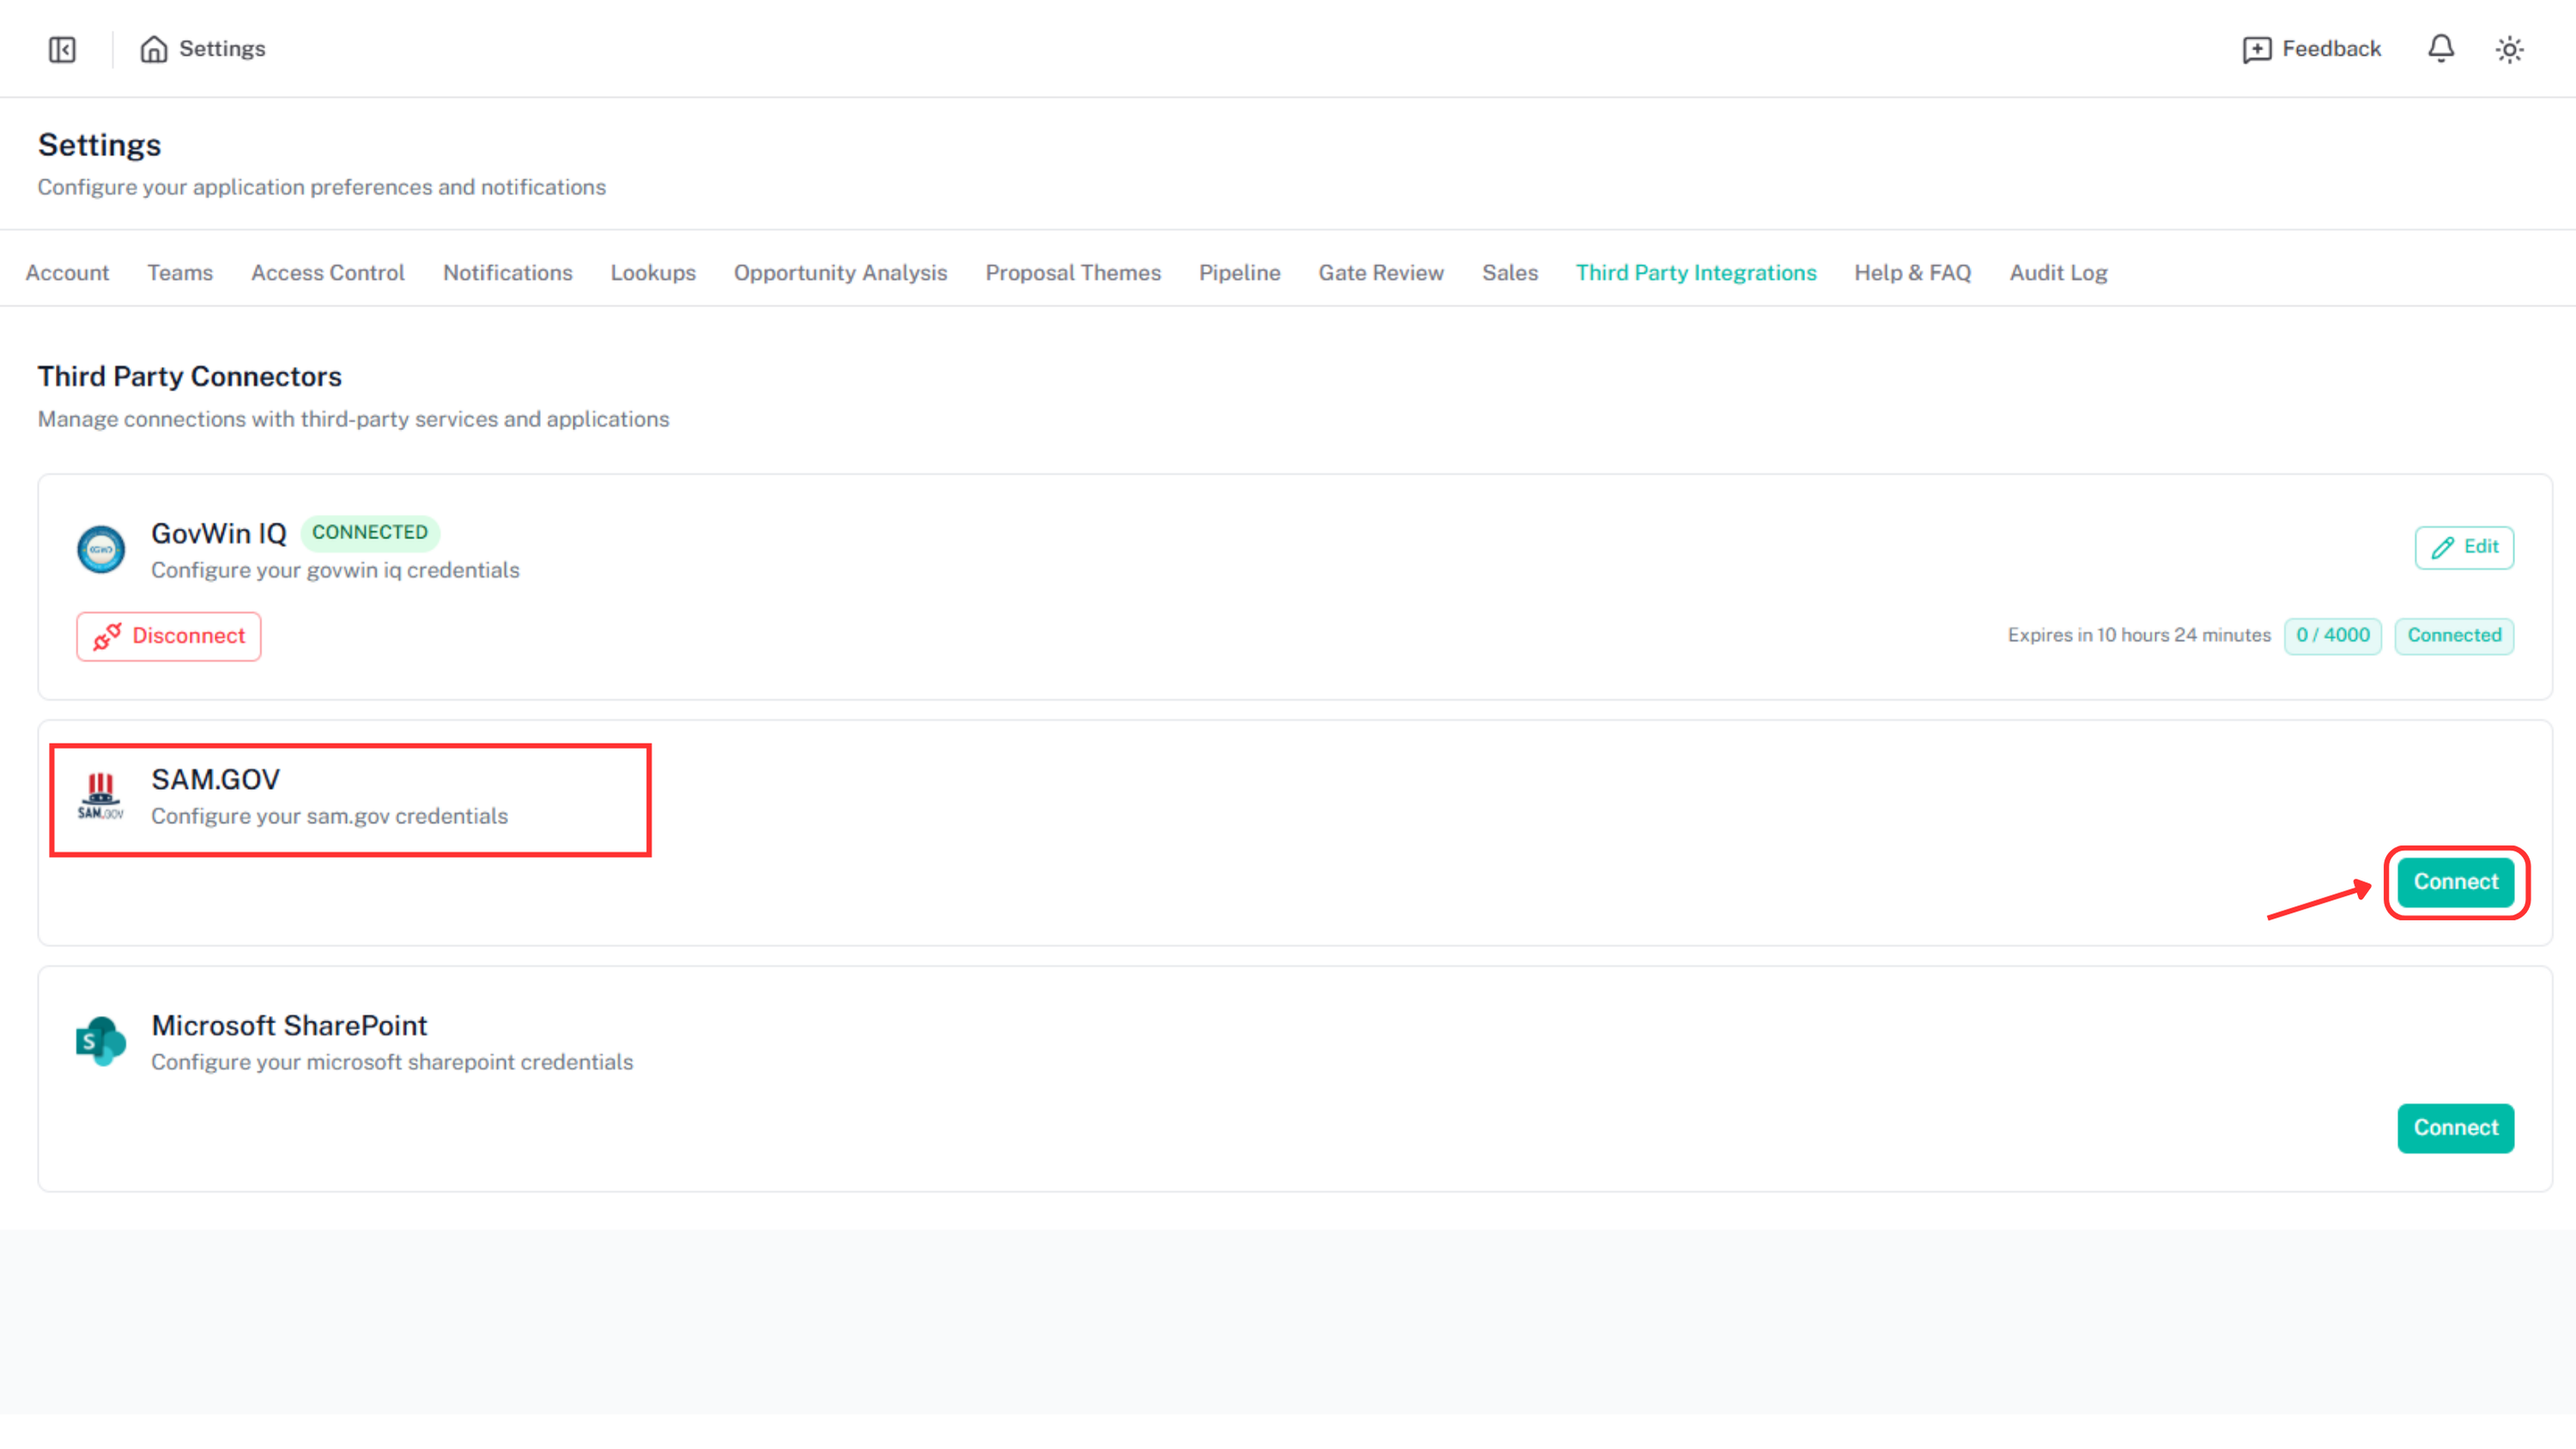Click the GovWin IQ logo
Image resolution: width=2576 pixels, height=1449 pixels.
(x=101, y=549)
